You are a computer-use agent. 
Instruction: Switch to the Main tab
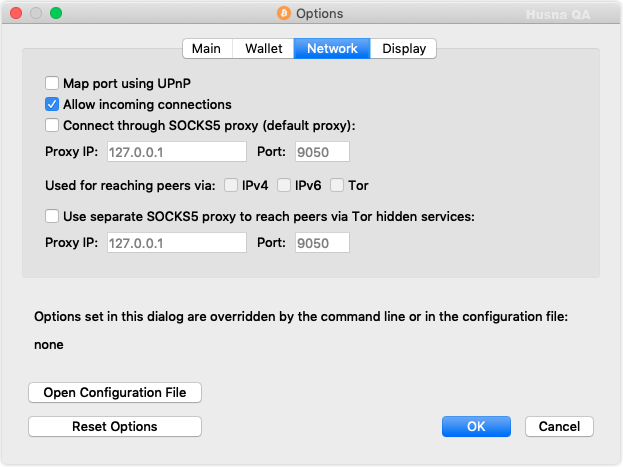tap(207, 48)
